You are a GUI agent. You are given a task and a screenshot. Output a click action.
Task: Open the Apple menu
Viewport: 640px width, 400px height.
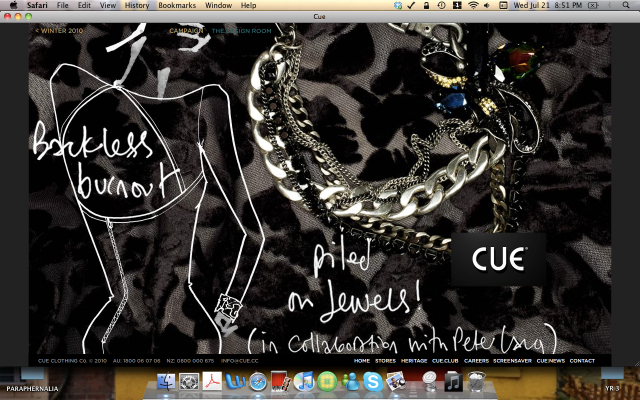click(x=13, y=5)
